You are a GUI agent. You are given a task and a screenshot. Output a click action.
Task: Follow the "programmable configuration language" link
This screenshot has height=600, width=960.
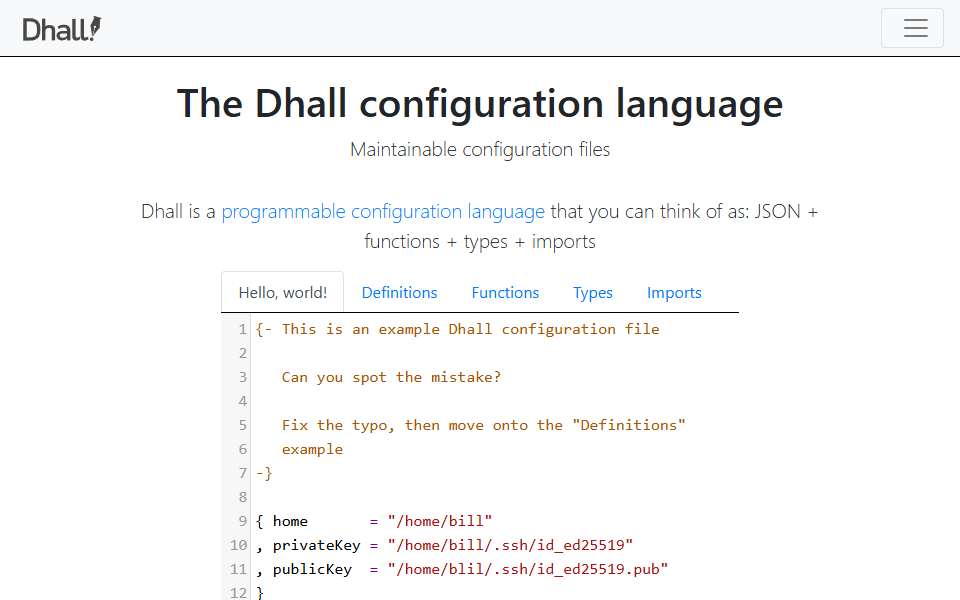[383, 212]
